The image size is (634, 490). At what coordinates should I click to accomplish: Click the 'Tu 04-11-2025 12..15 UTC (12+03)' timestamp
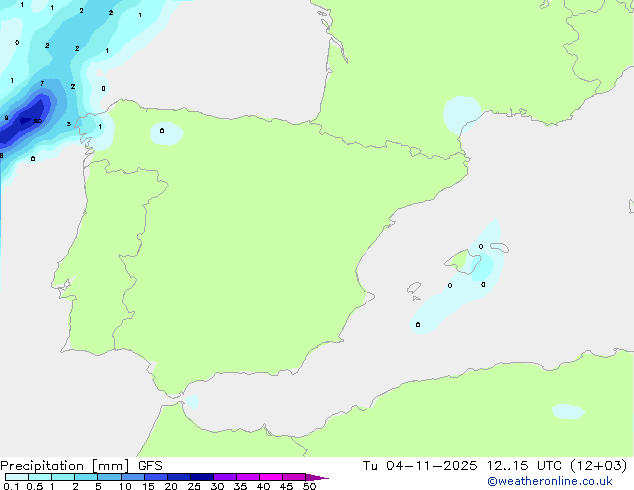tap(495, 466)
